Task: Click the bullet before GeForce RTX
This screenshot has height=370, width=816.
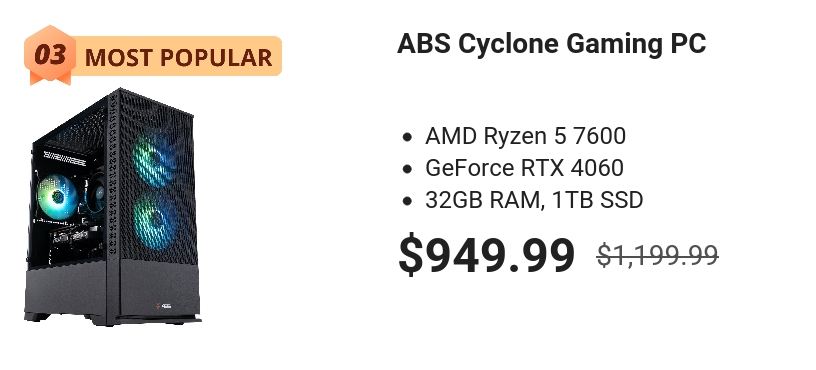Action: (407, 169)
